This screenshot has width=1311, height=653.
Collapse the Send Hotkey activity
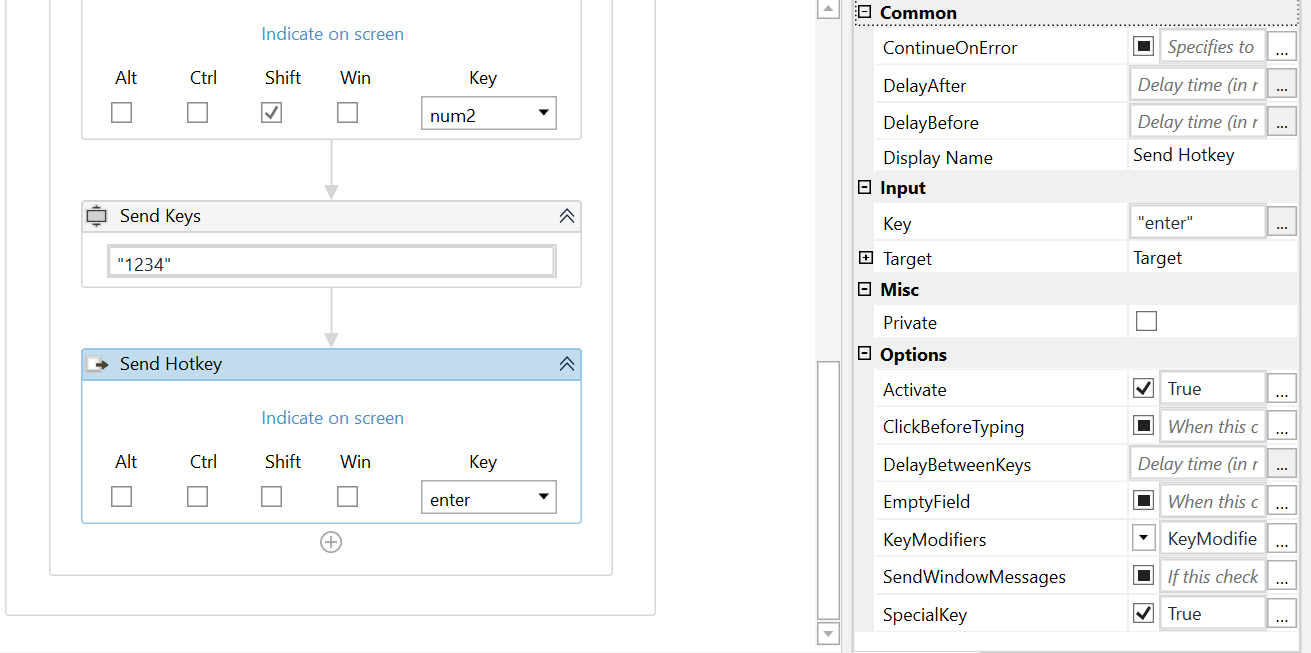[567, 364]
